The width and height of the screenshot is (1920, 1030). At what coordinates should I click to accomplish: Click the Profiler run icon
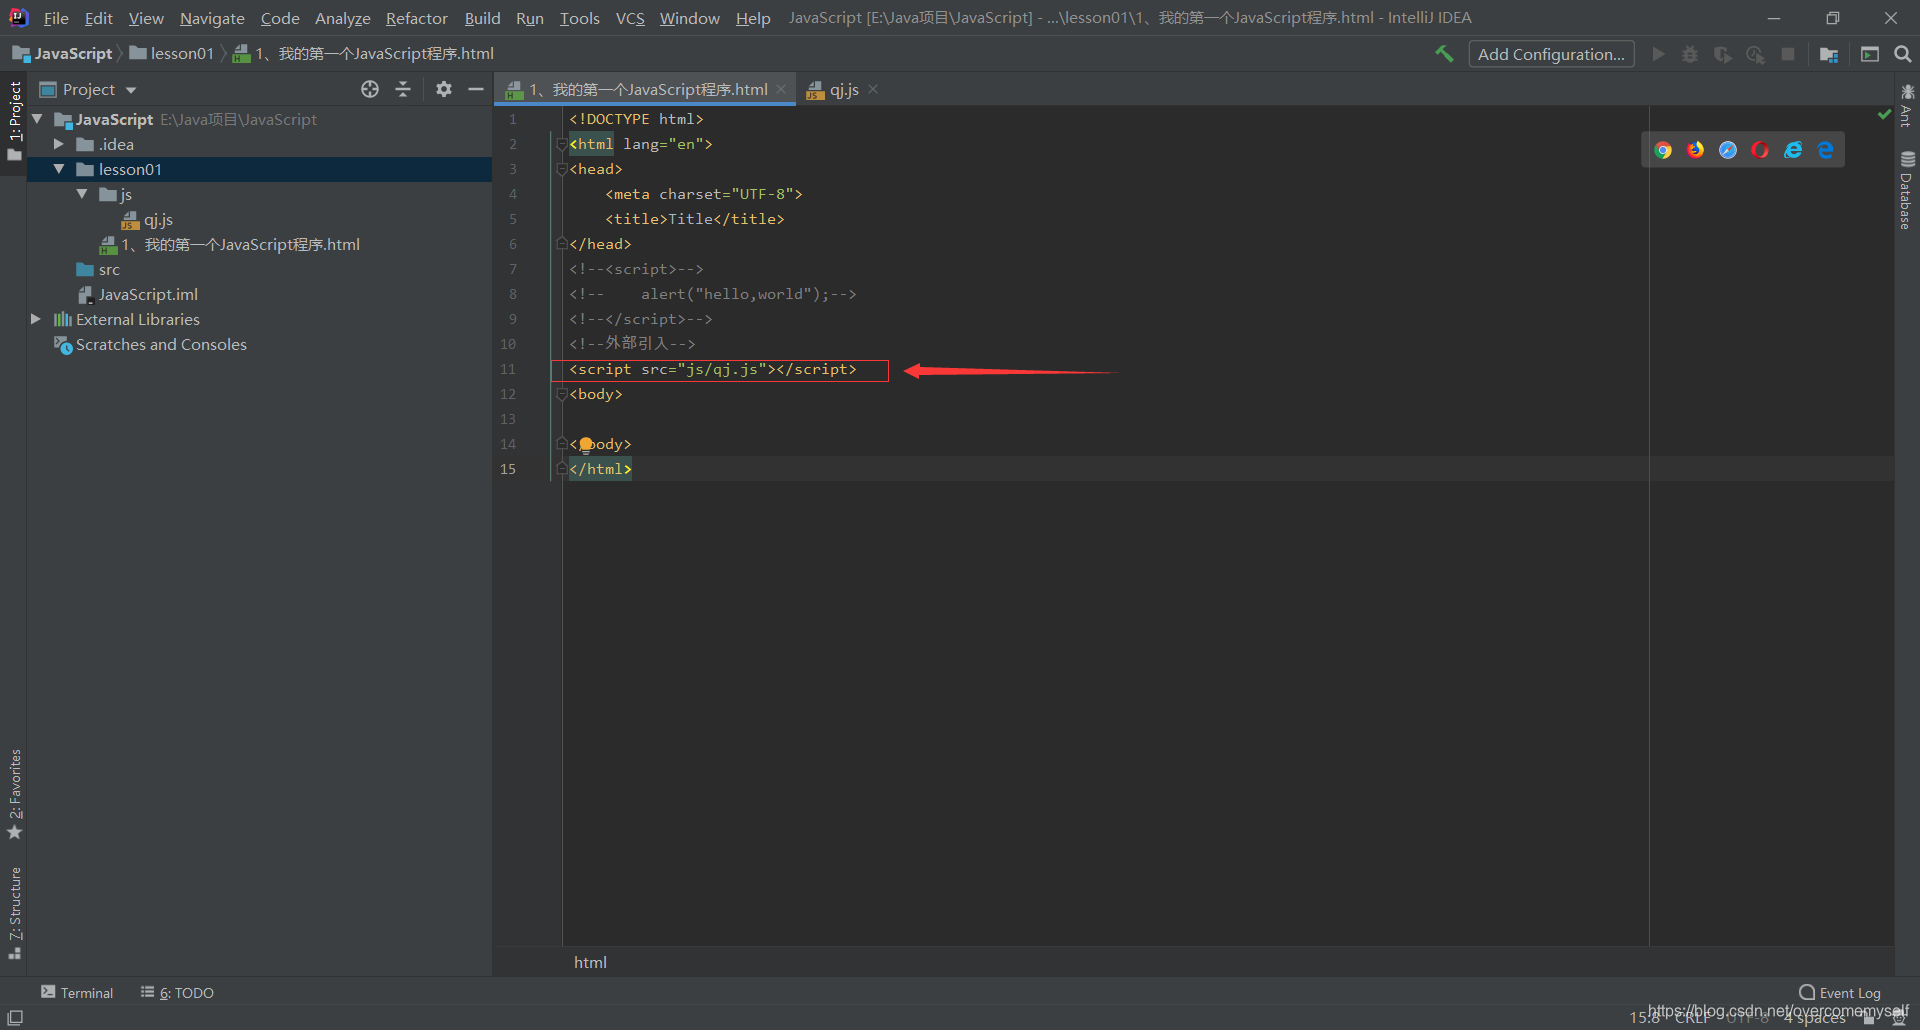click(x=1755, y=54)
